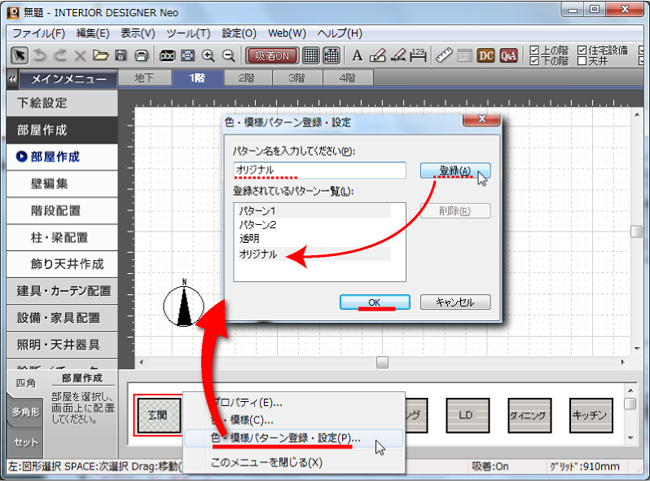
Task: Click the selection arrow tool in toolbar
Action: pyautogui.click(x=18, y=55)
